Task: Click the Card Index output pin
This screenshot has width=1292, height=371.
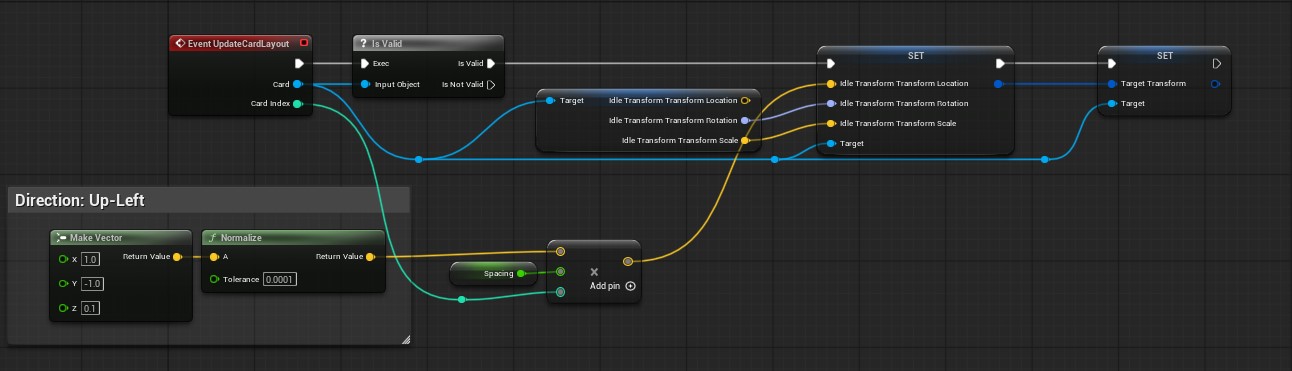Action: click(x=298, y=103)
